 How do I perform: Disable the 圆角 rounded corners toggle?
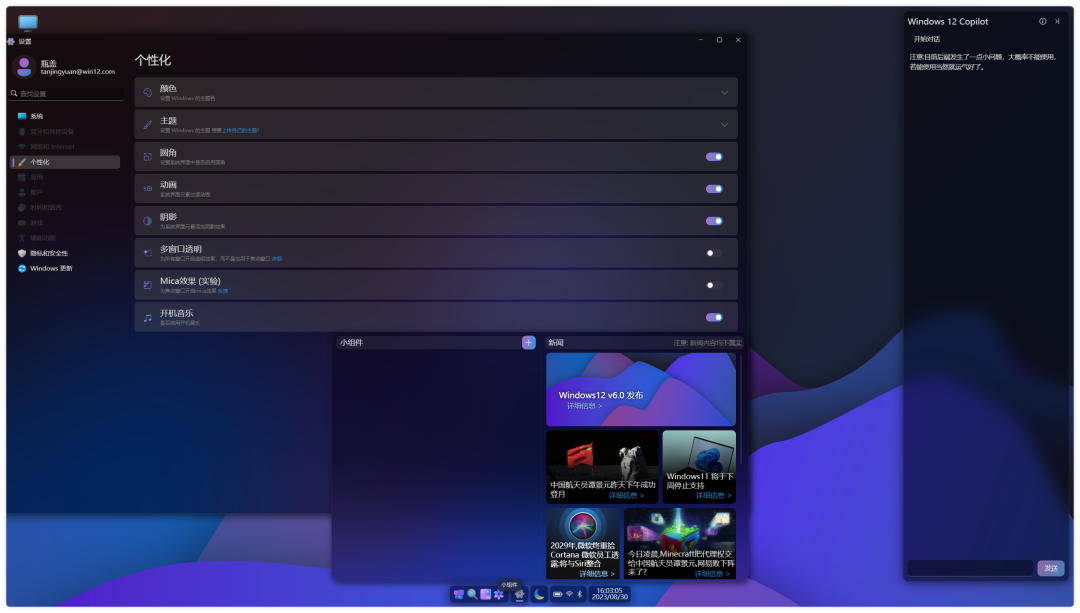[x=714, y=157]
